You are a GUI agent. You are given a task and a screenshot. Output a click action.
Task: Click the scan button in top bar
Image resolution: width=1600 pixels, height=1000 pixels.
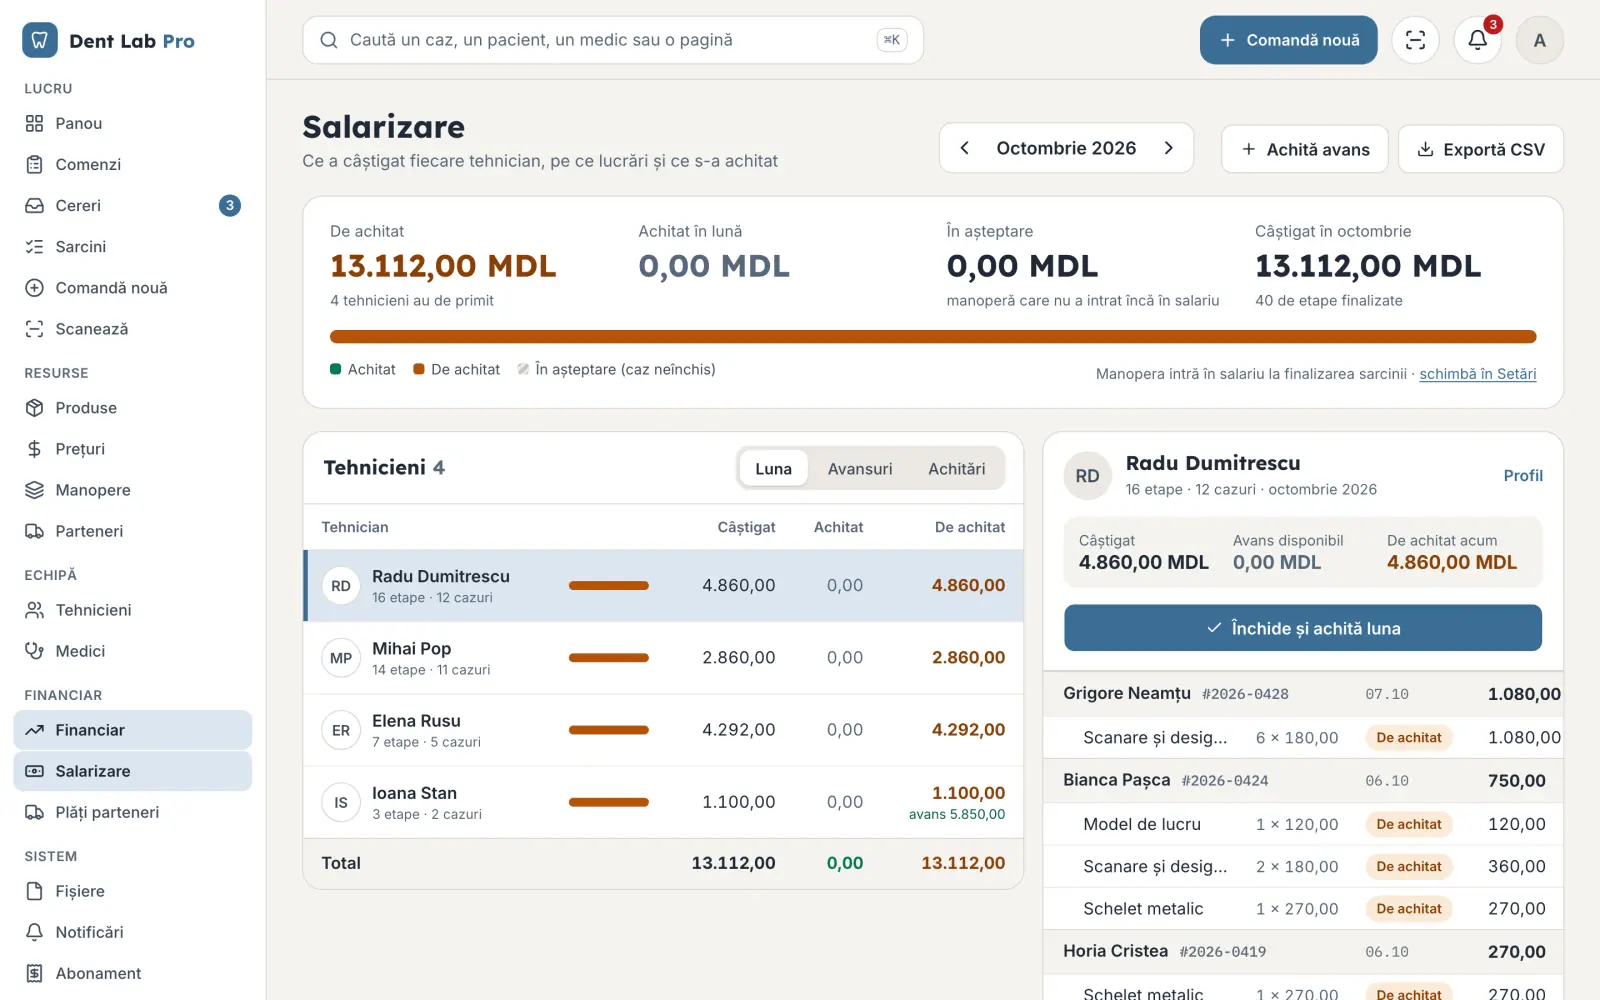coord(1415,40)
